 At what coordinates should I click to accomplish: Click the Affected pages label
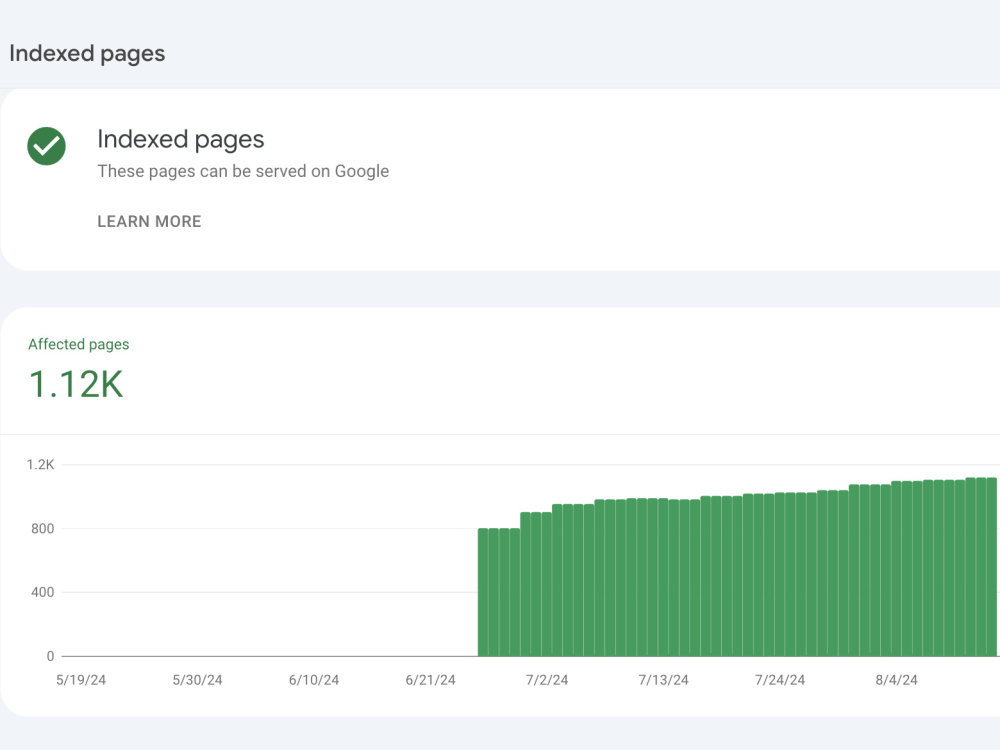tap(78, 344)
